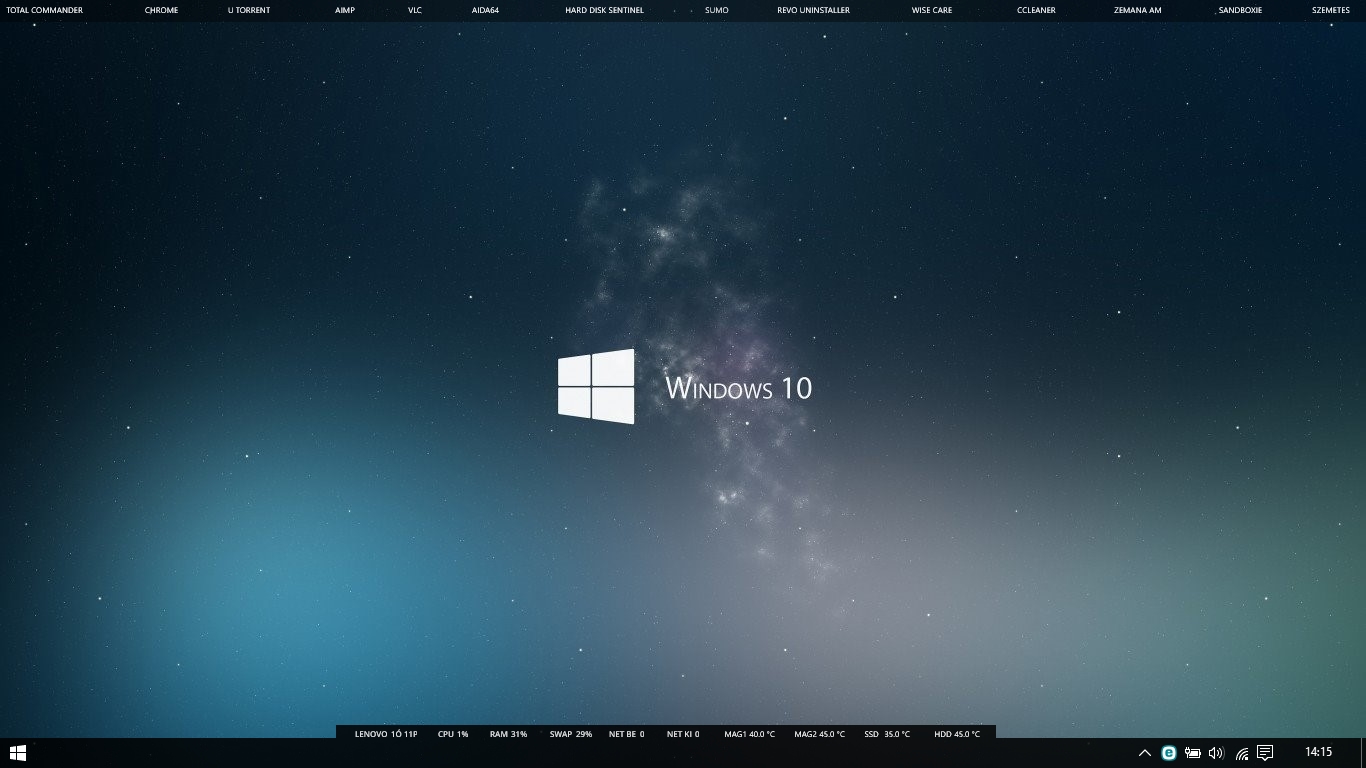Click the MAG1 40.0 °C temperature
This screenshot has width=1366, height=768.
pyautogui.click(x=749, y=734)
